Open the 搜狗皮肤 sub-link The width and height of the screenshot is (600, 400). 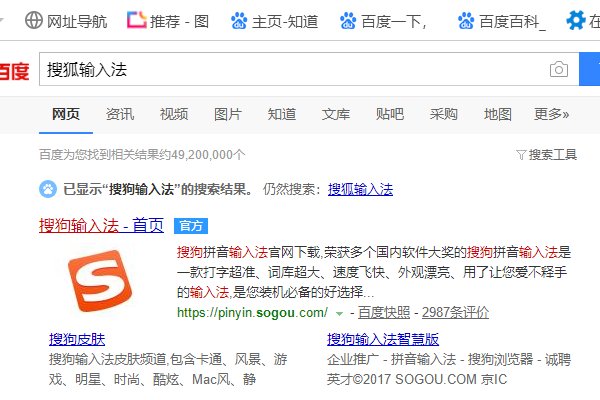point(77,339)
